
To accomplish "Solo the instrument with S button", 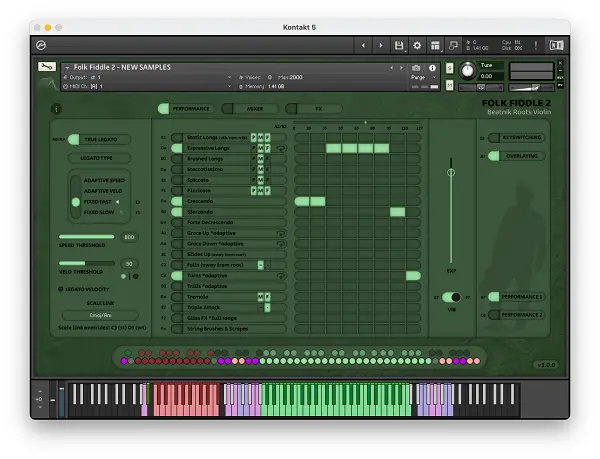I will tap(450, 68).
